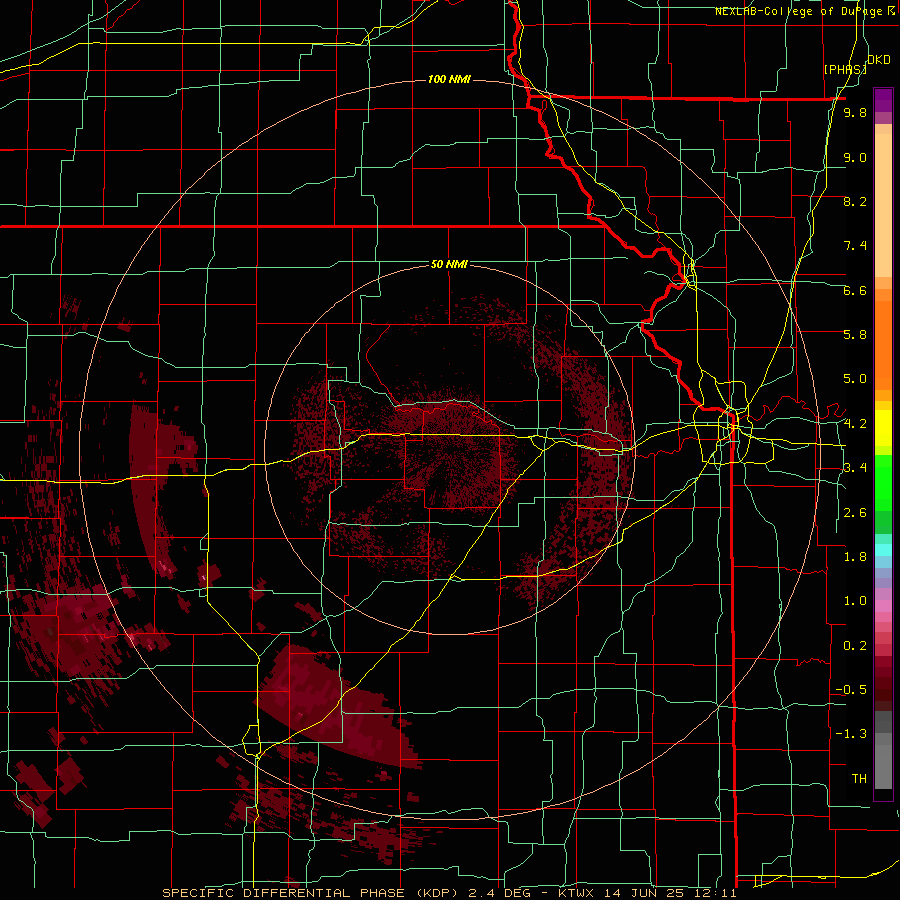The width and height of the screenshot is (900, 900).
Task: Click the 8.2 legend value
Action: (855, 201)
